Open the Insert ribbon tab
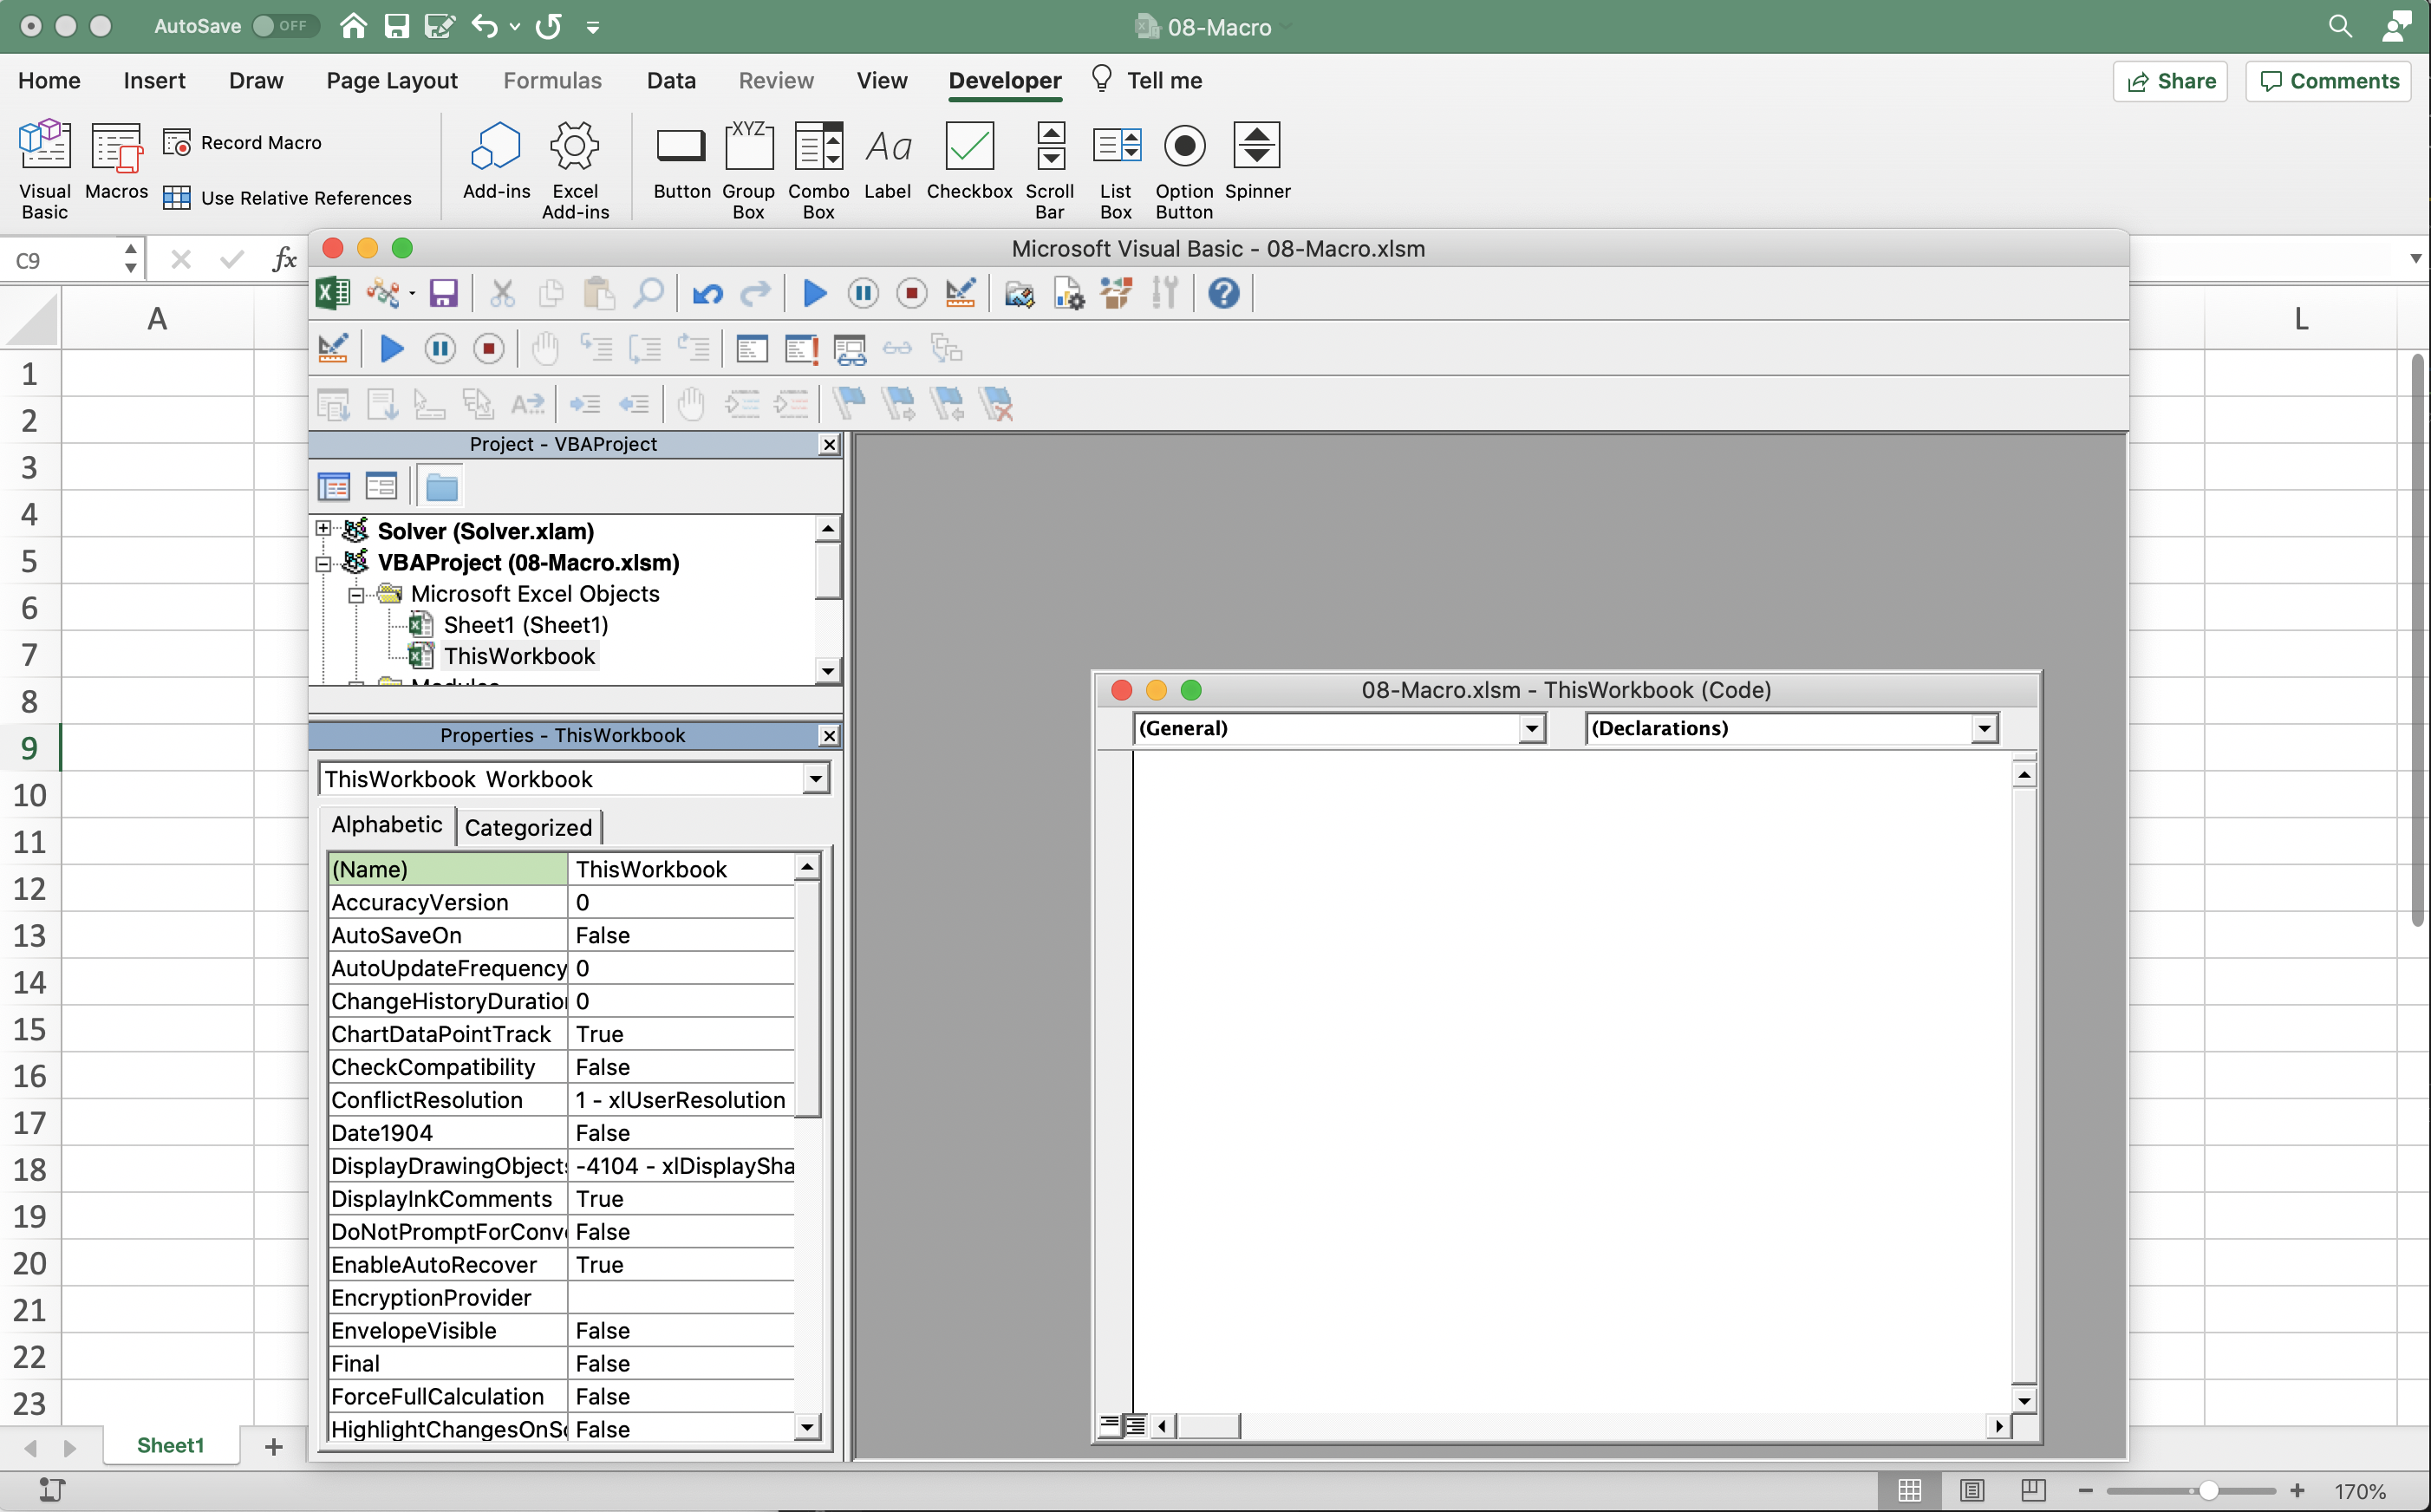 click(154, 80)
